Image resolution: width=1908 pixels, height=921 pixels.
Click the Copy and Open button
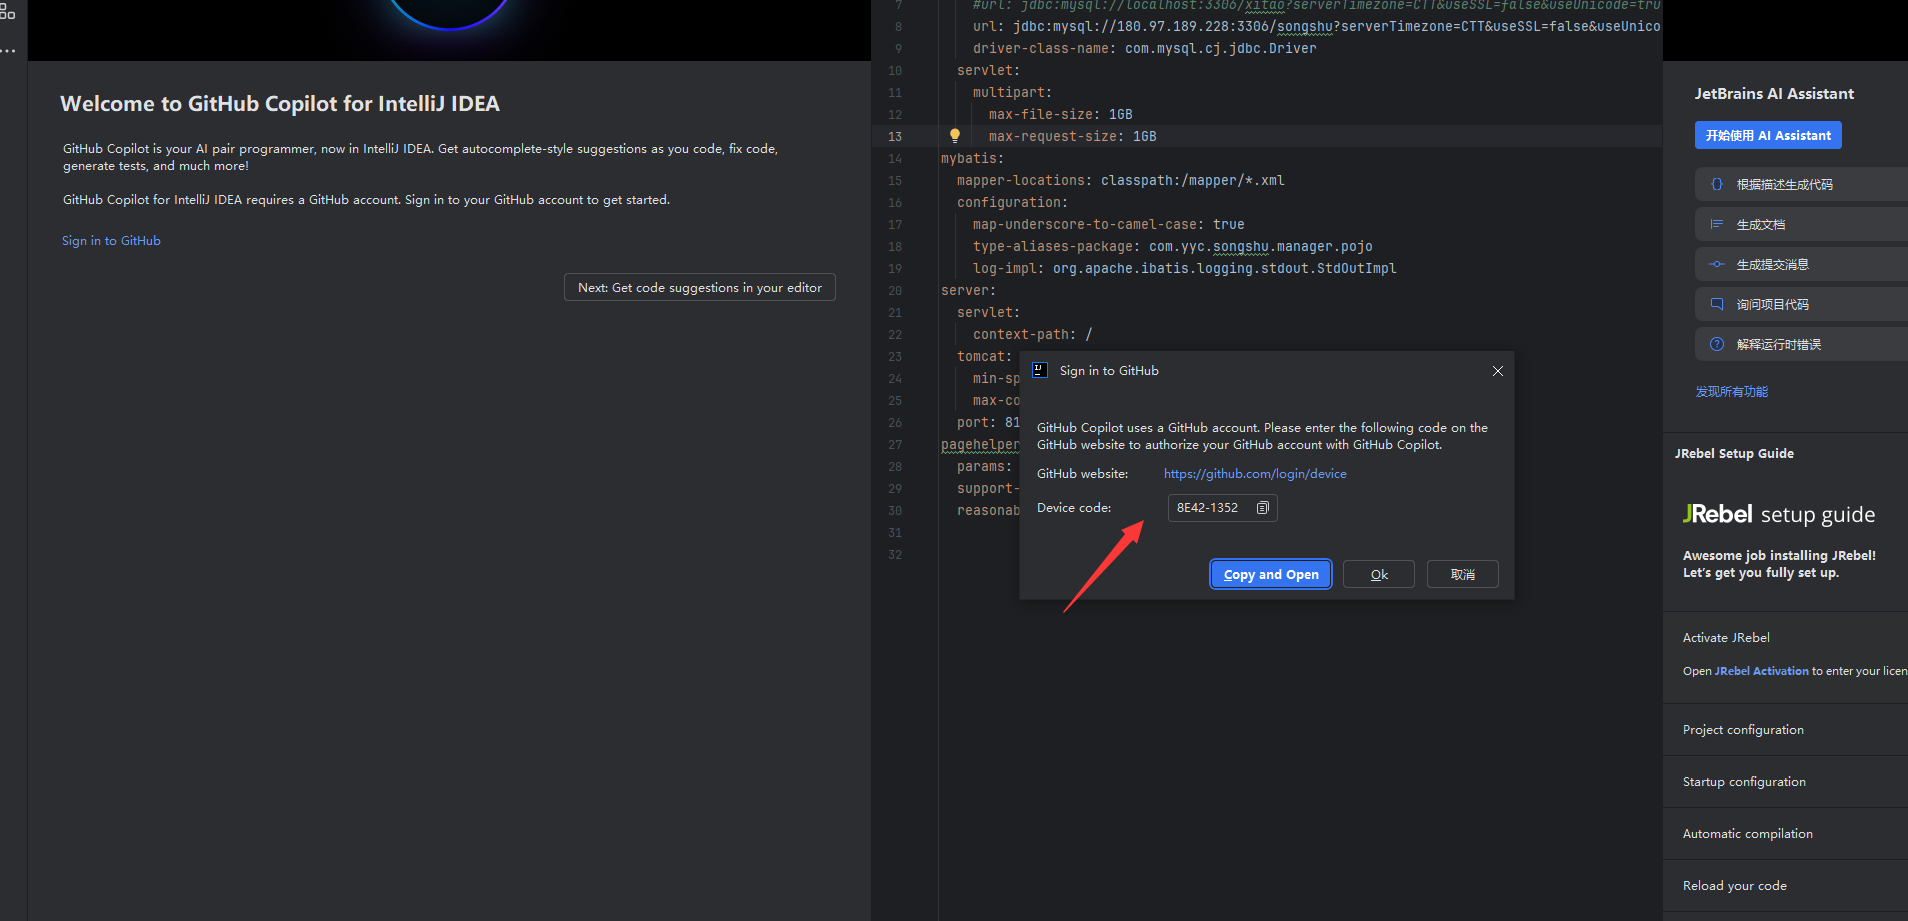(1271, 574)
